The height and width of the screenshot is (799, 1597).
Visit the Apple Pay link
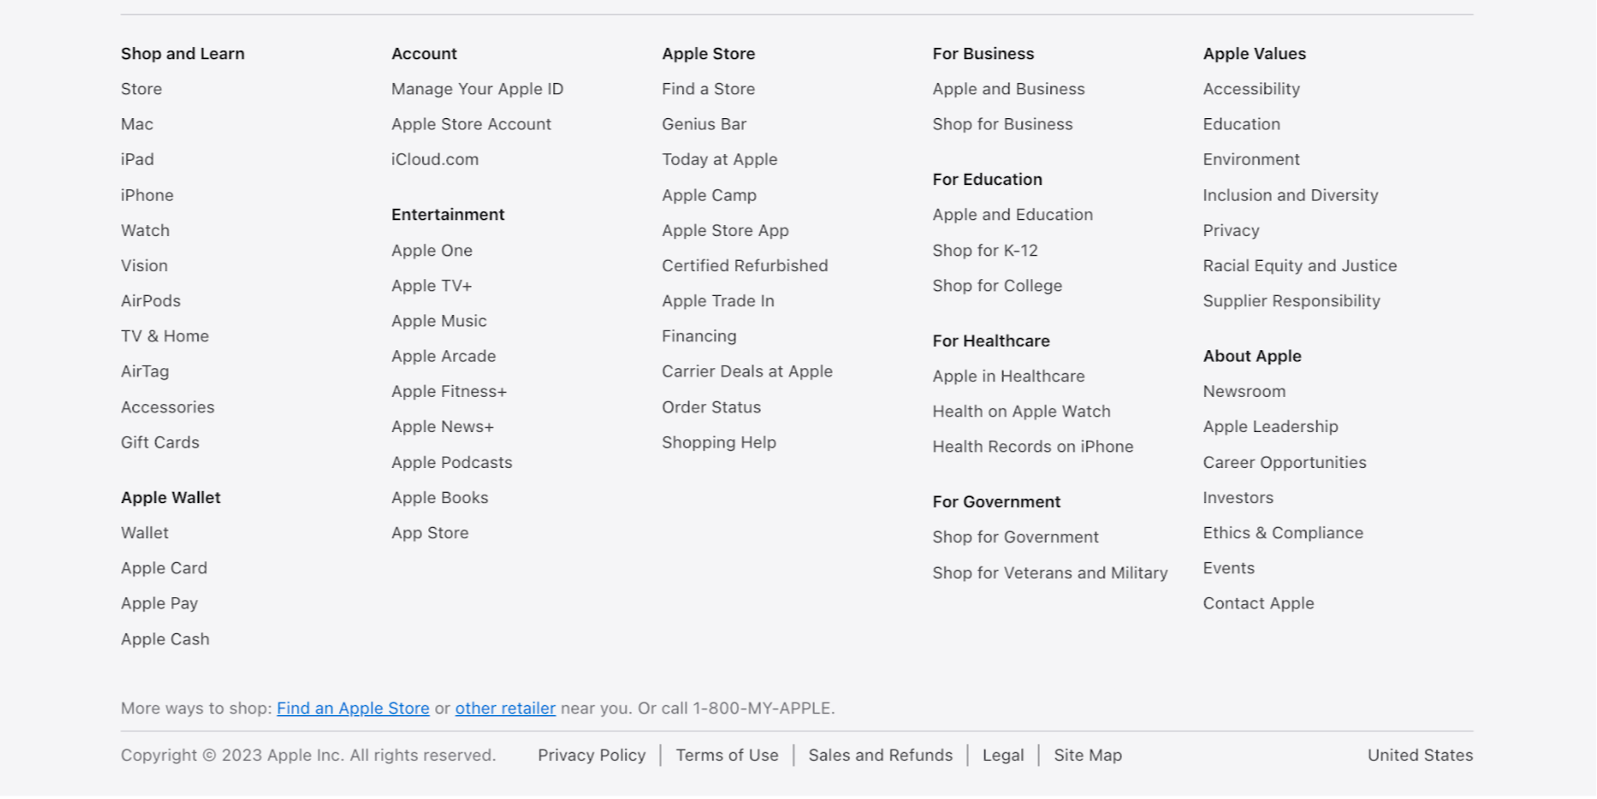[159, 603]
